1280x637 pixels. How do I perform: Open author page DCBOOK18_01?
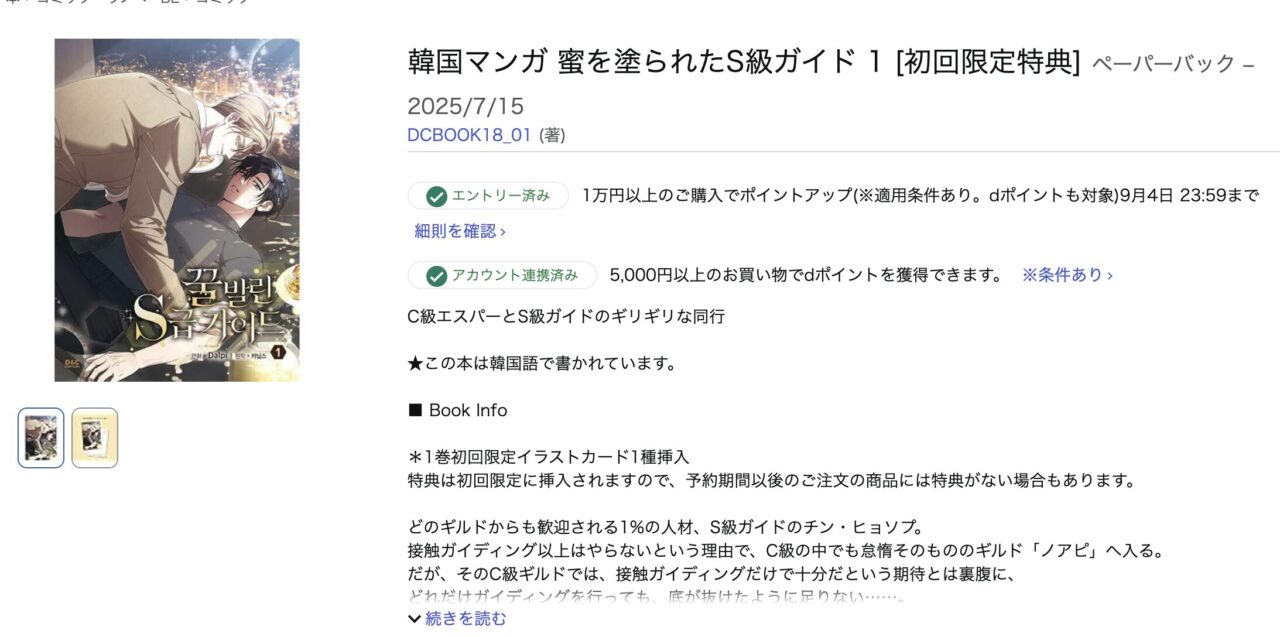pyautogui.click(x=469, y=135)
